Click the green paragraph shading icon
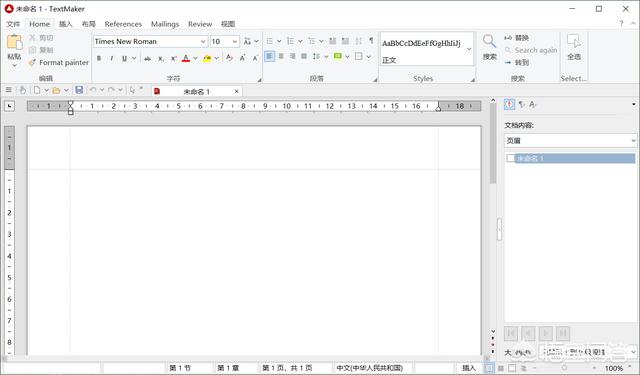The image size is (640, 375). [338, 56]
